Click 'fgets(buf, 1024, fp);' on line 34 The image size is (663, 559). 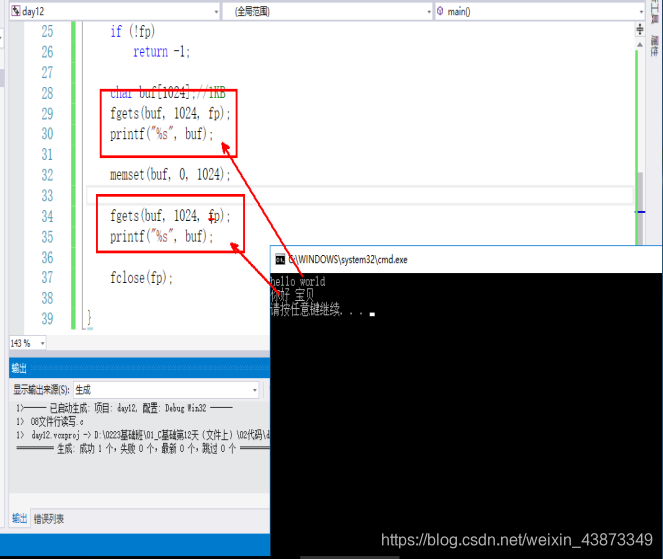coord(170,216)
